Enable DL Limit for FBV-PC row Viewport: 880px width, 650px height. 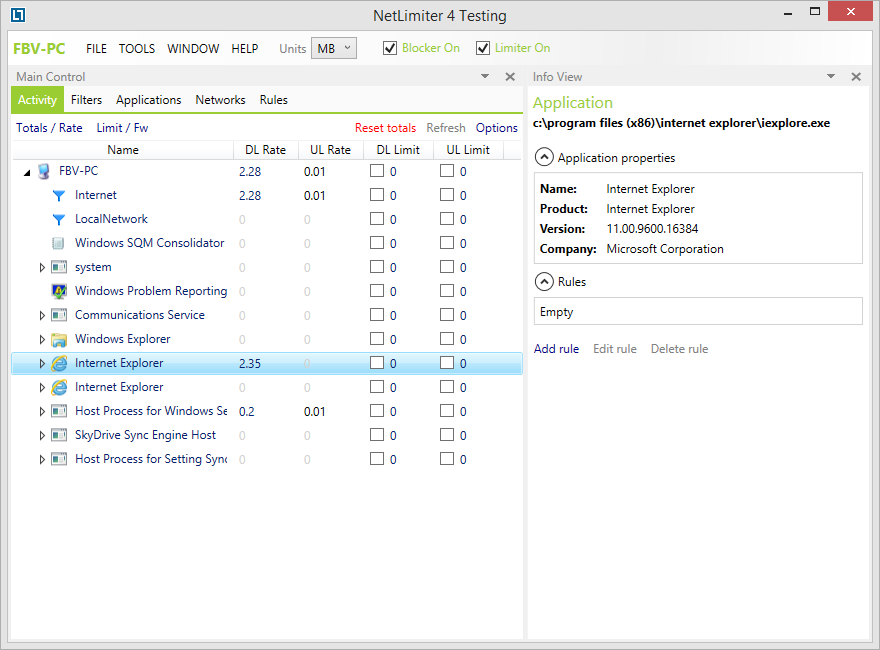pyautogui.click(x=377, y=171)
